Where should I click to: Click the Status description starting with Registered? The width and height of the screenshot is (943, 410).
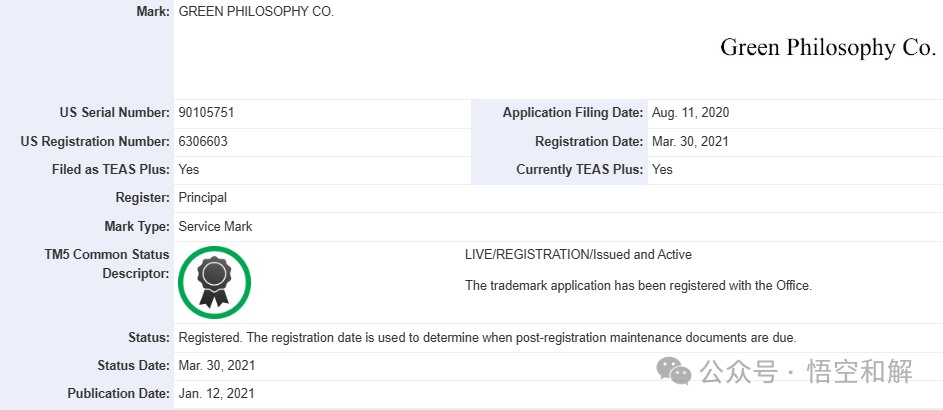click(x=486, y=337)
